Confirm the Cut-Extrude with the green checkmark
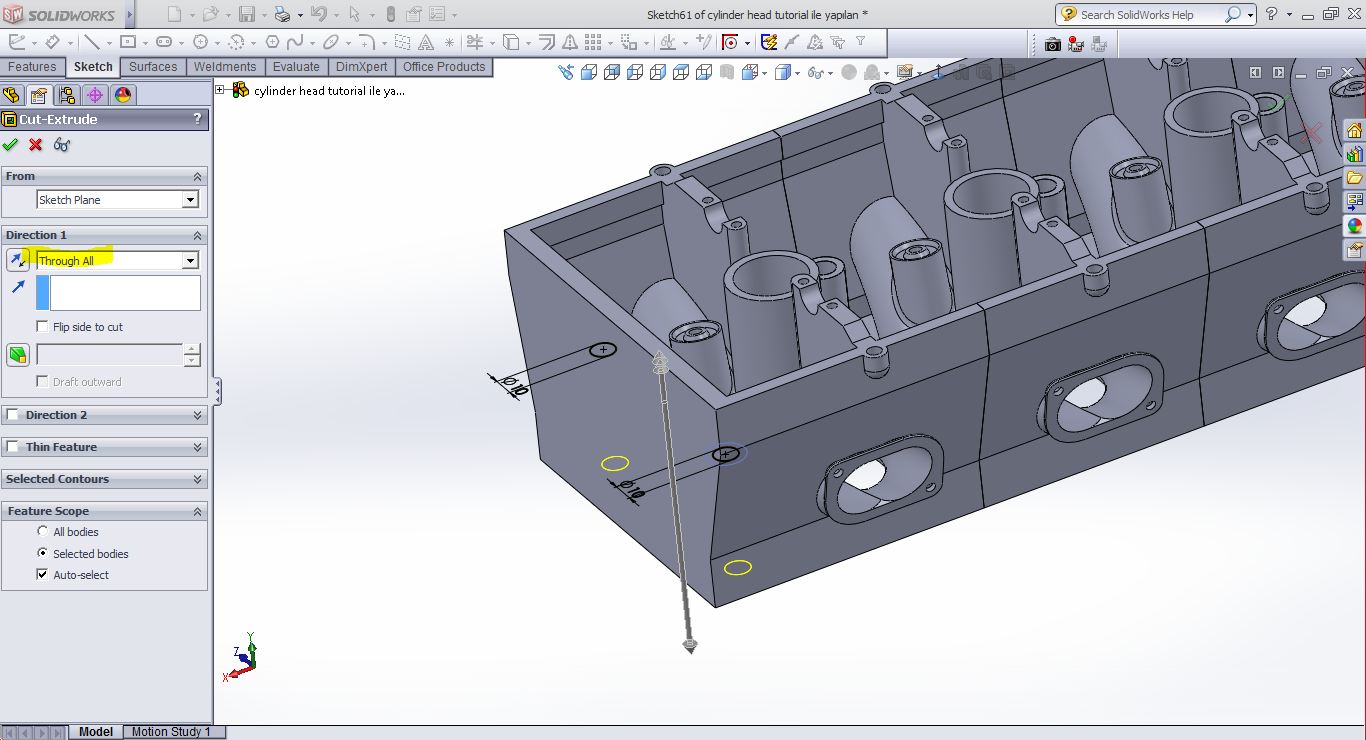Image resolution: width=1366 pixels, height=740 pixels. click(x=11, y=145)
